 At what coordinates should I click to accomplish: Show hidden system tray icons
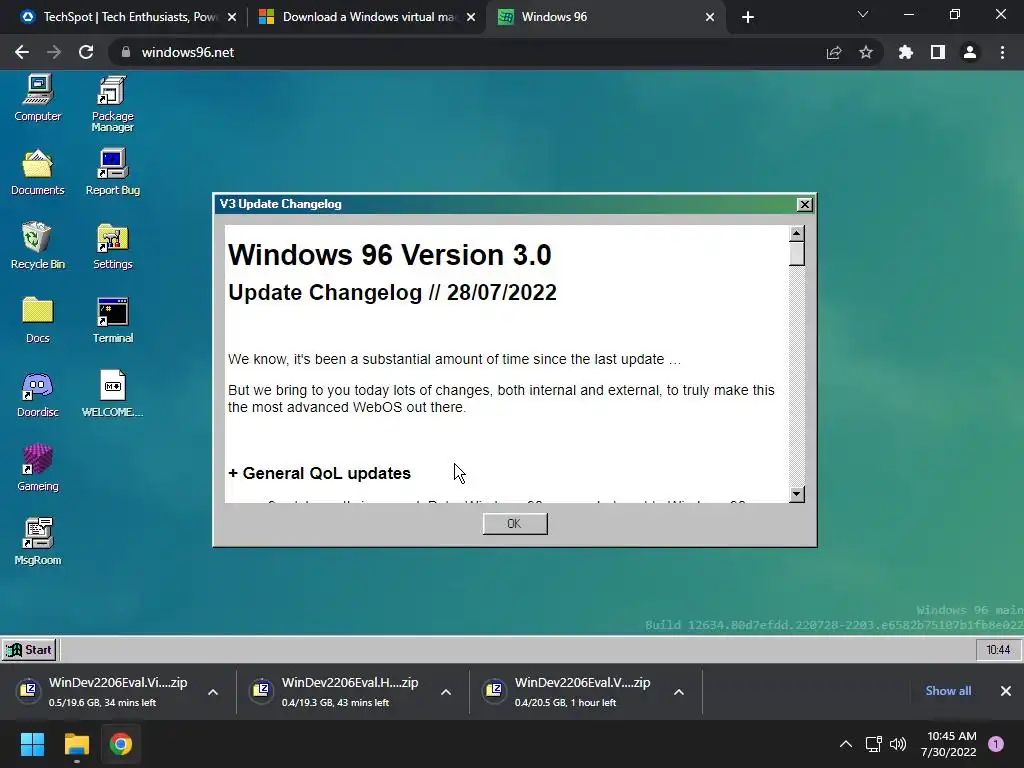coord(846,744)
